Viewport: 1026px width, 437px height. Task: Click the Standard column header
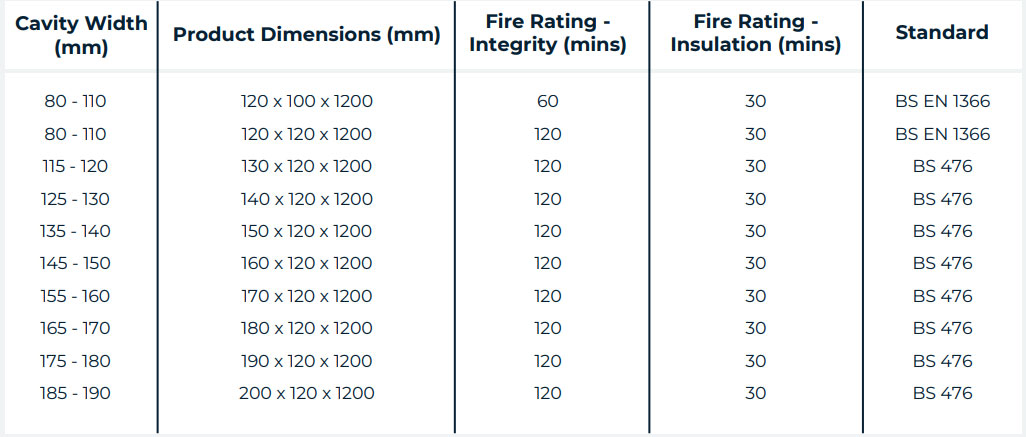(x=941, y=32)
